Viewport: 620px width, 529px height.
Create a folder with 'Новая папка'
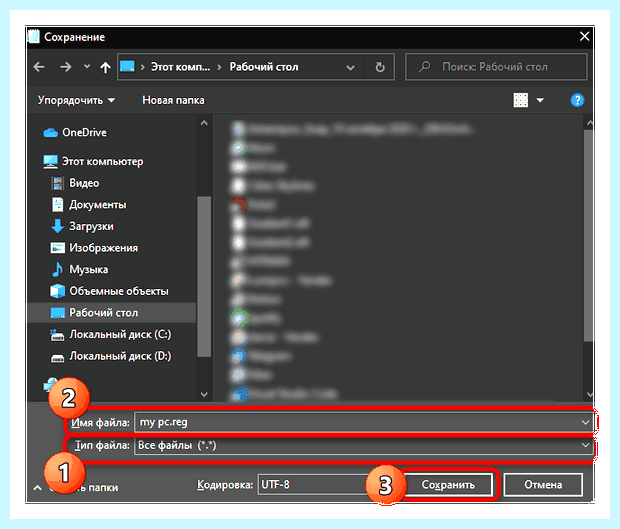(x=173, y=100)
